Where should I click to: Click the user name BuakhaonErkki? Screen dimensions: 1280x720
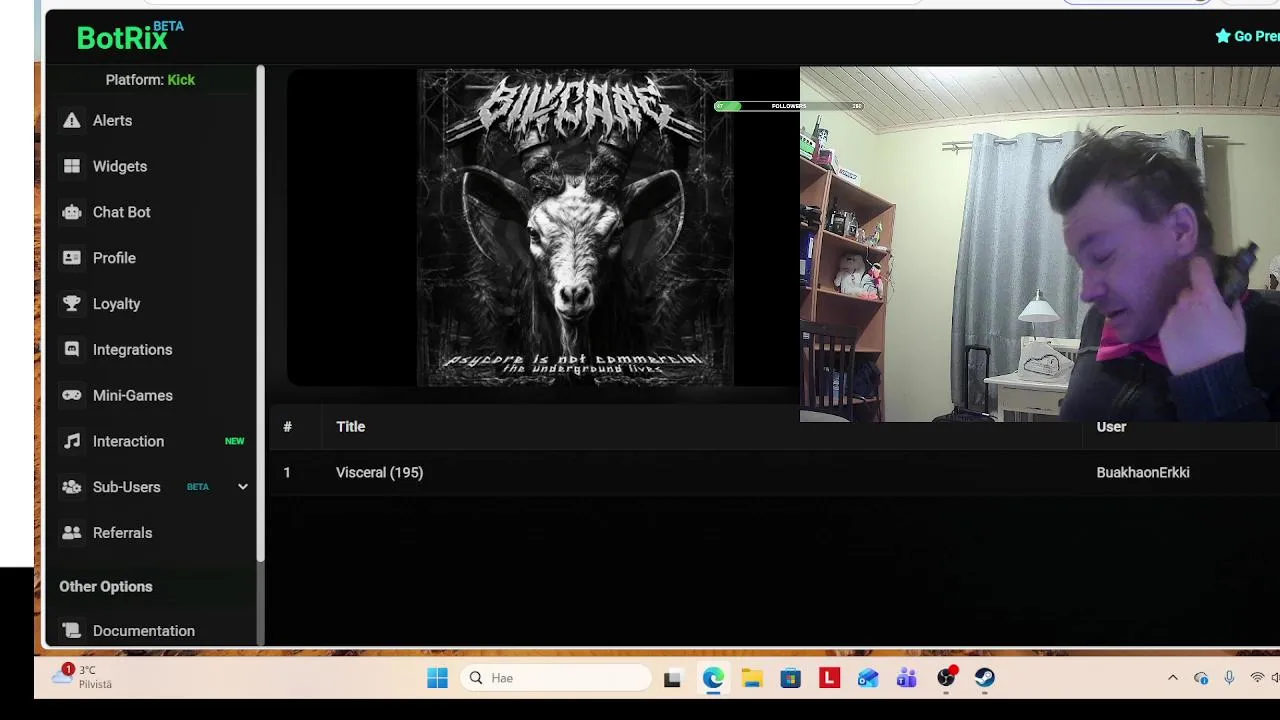(x=1143, y=473)
